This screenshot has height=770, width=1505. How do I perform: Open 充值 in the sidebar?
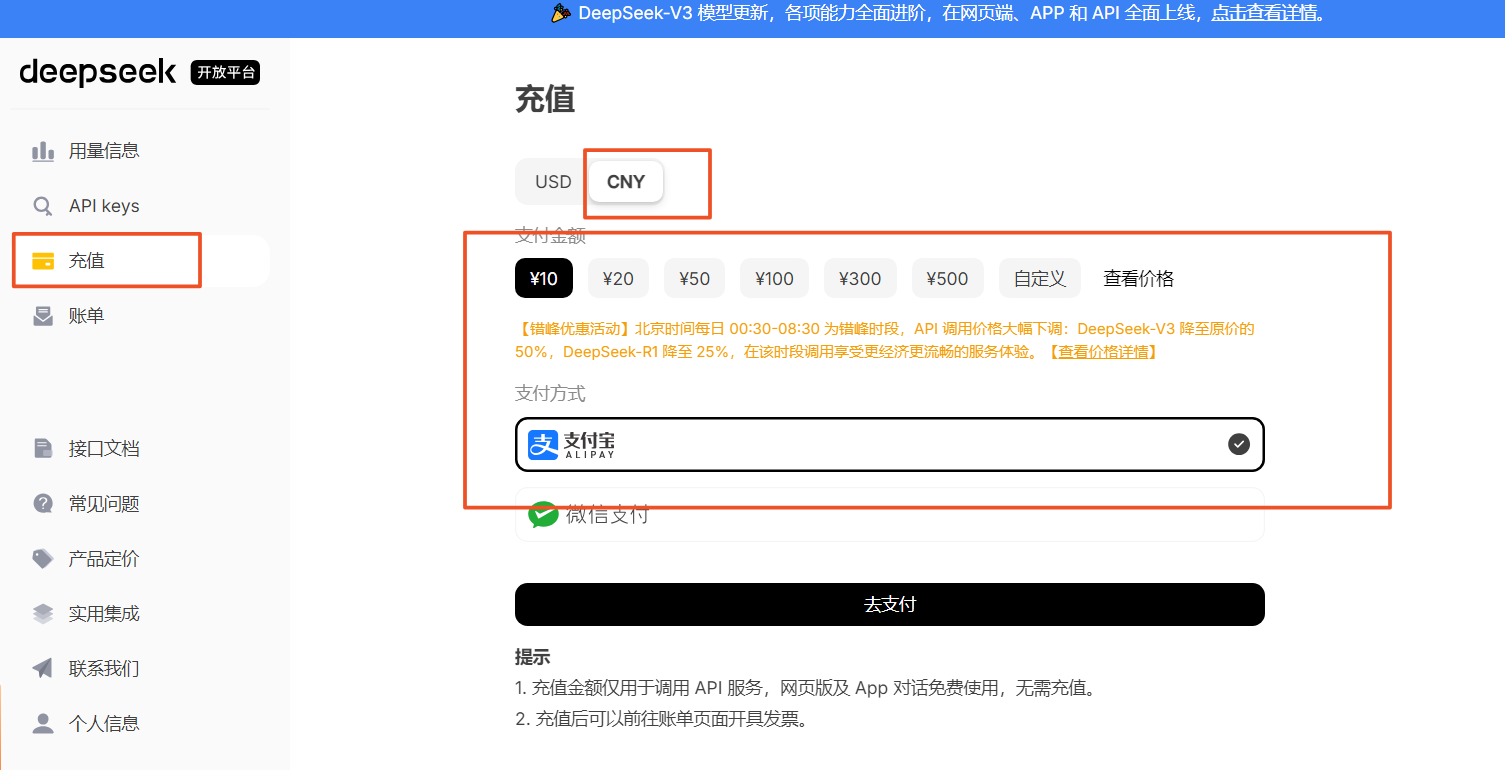point(141,261)
